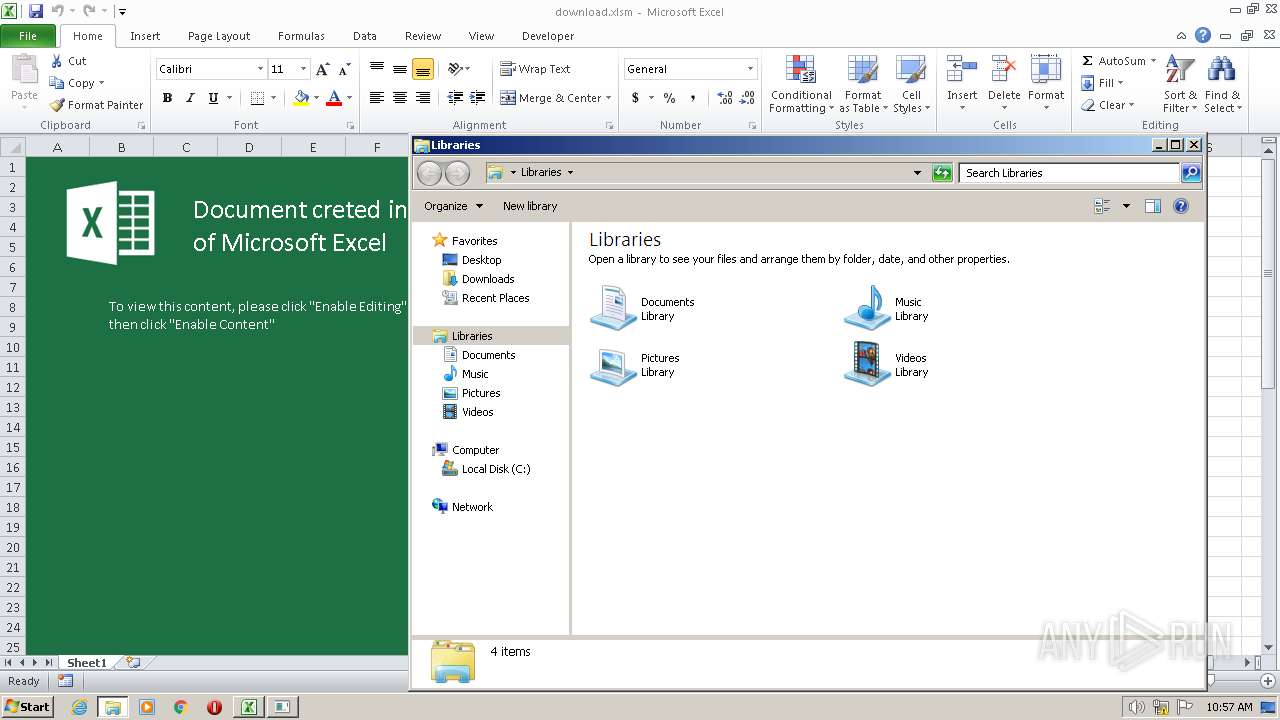
Task: Click the Windows Start button
Action: (27, 706)
